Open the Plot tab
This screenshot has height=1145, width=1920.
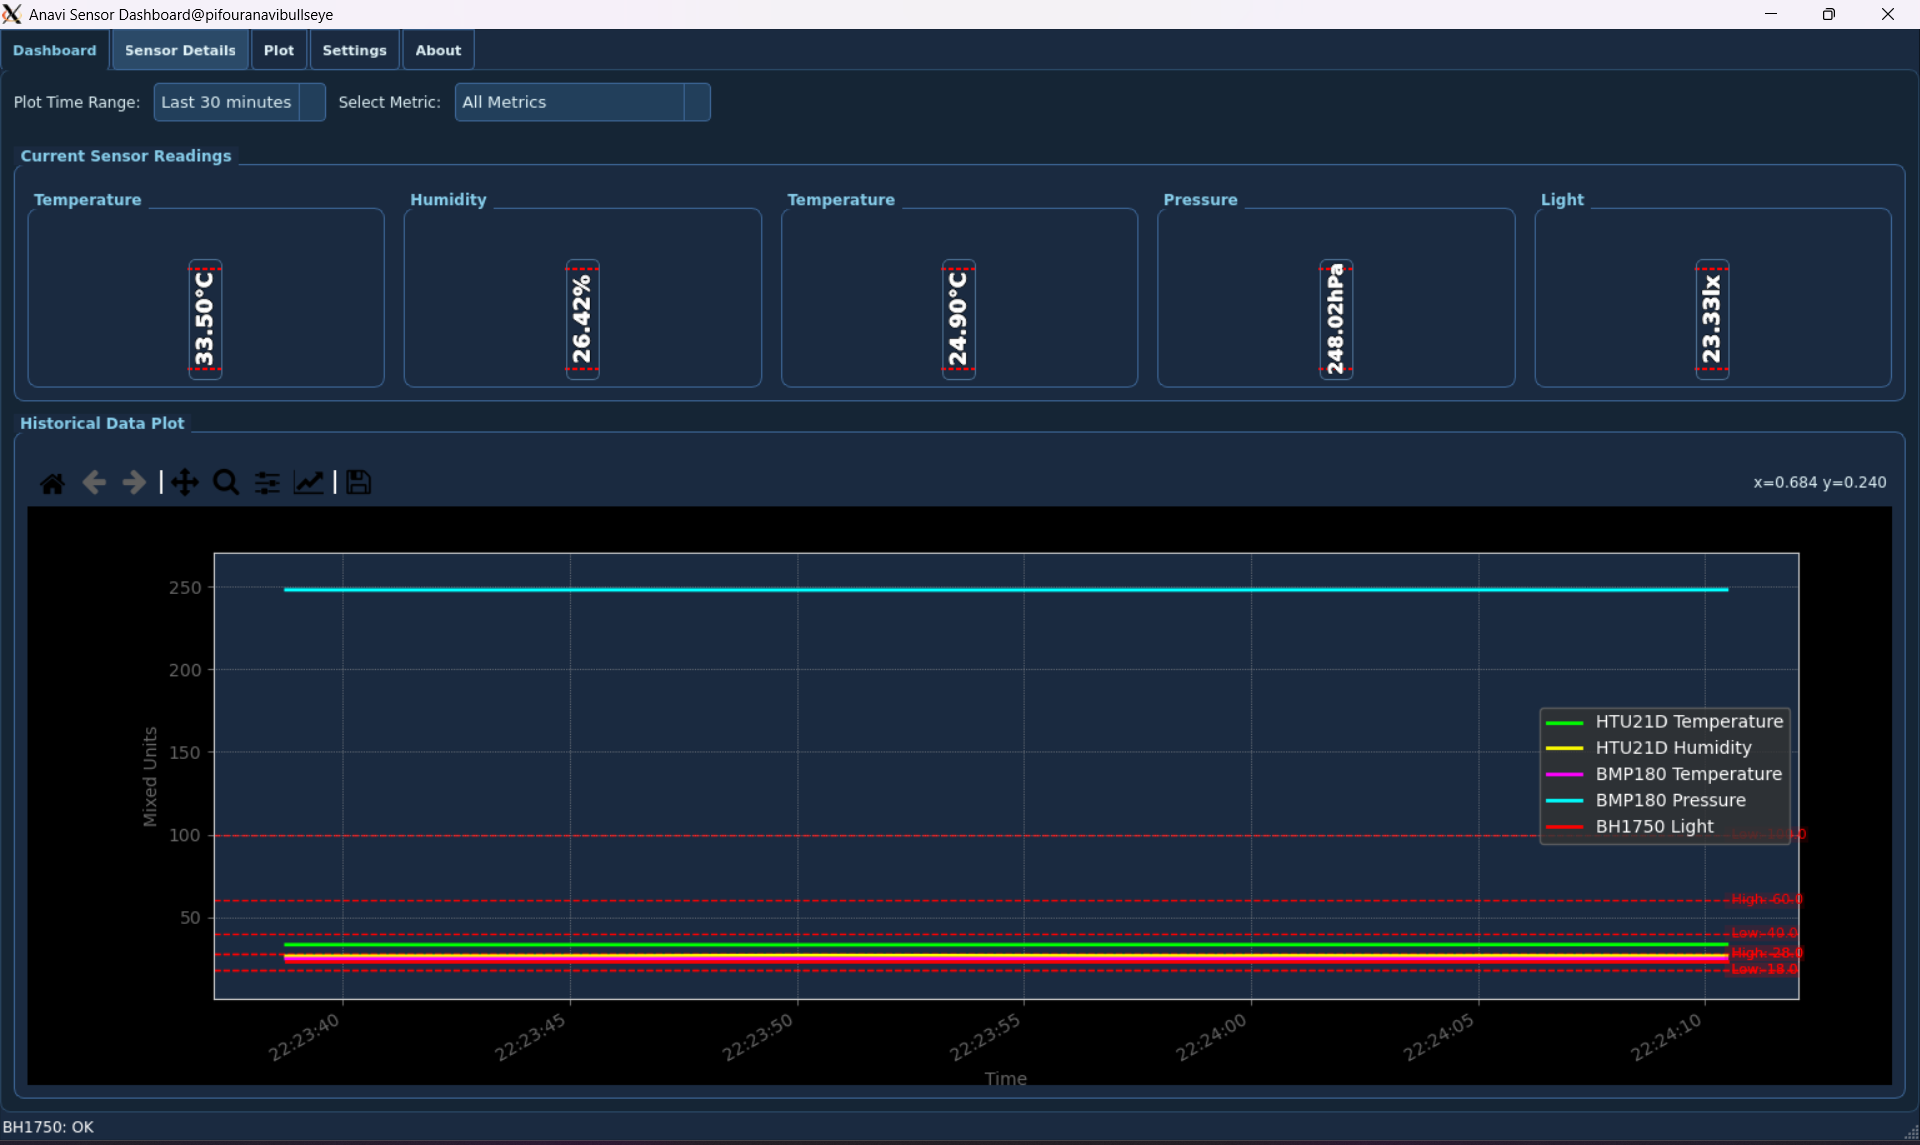point(278,50)
